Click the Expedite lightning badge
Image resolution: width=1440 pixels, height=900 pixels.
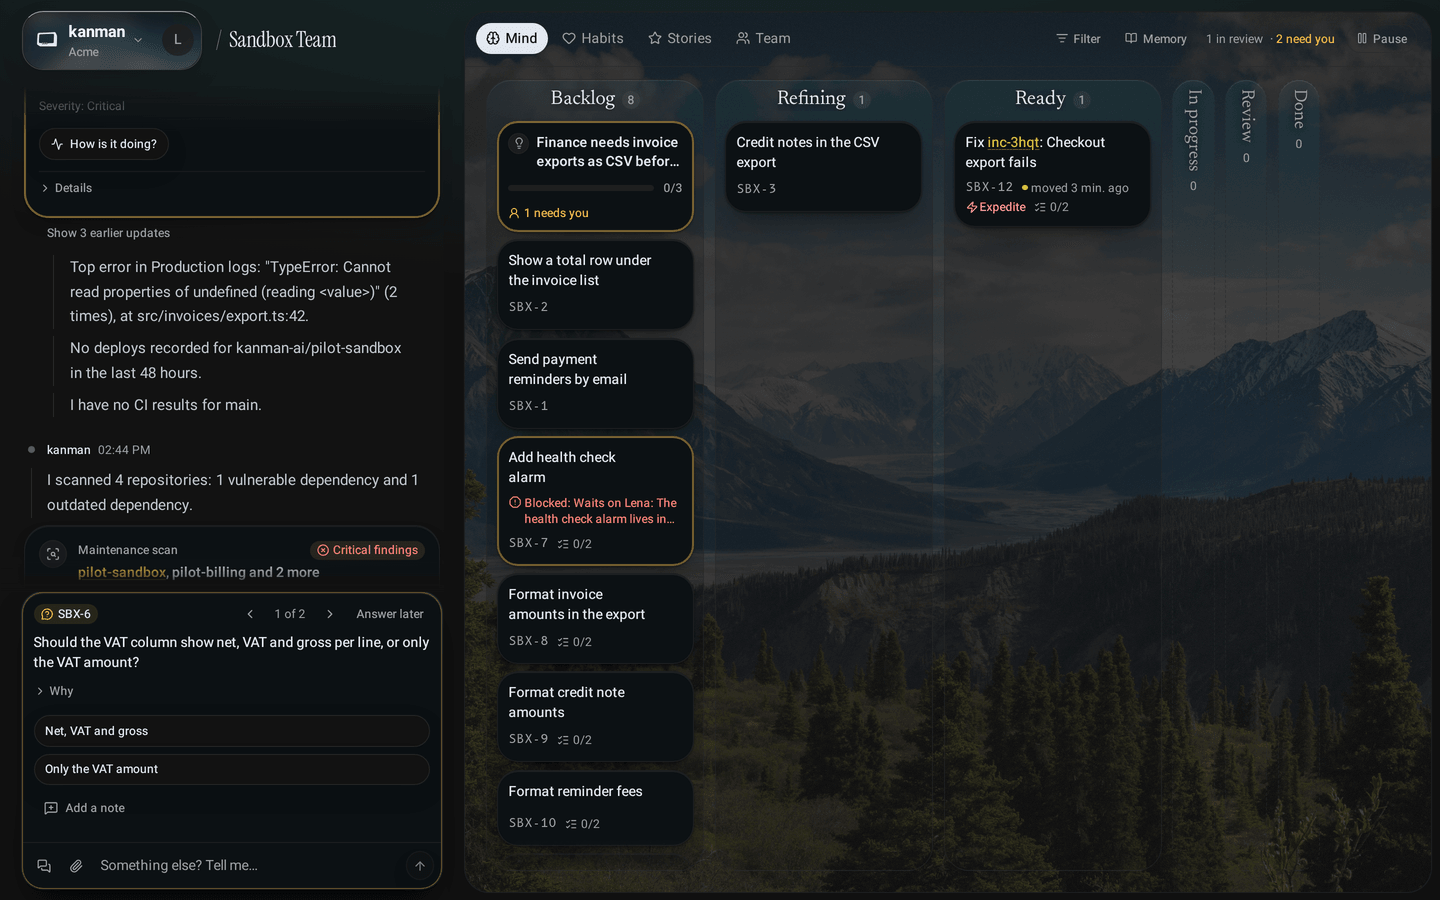(x=996, y=207)
